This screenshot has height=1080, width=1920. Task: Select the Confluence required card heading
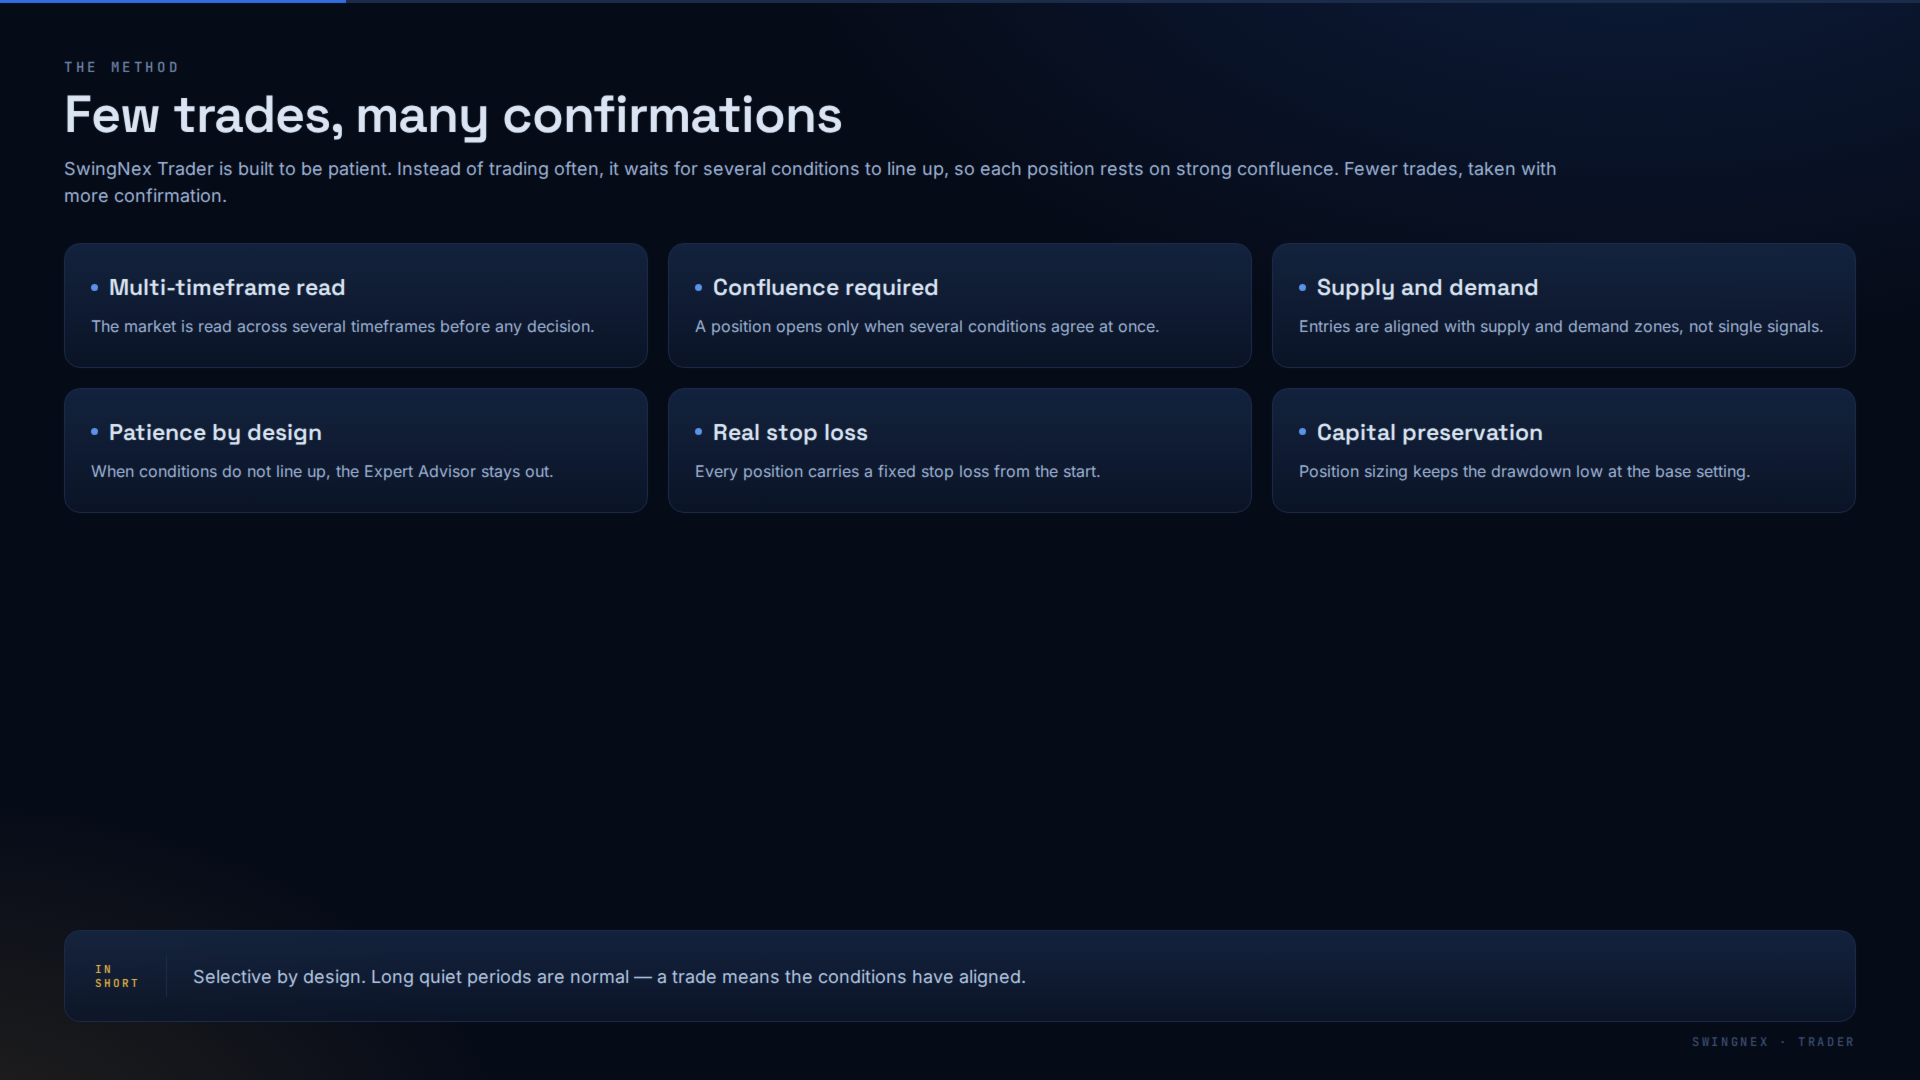(x=825, y=288)
